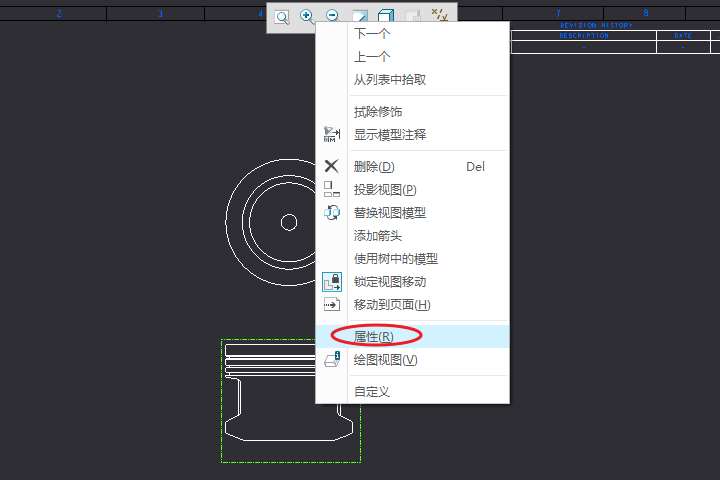720x480 pixels.
Task: Choose 下一个 in the context menu
Action: [412, 34]
